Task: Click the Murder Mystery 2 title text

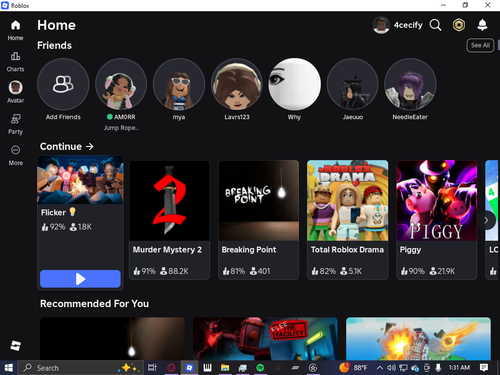Action: (x=167, y=250)
